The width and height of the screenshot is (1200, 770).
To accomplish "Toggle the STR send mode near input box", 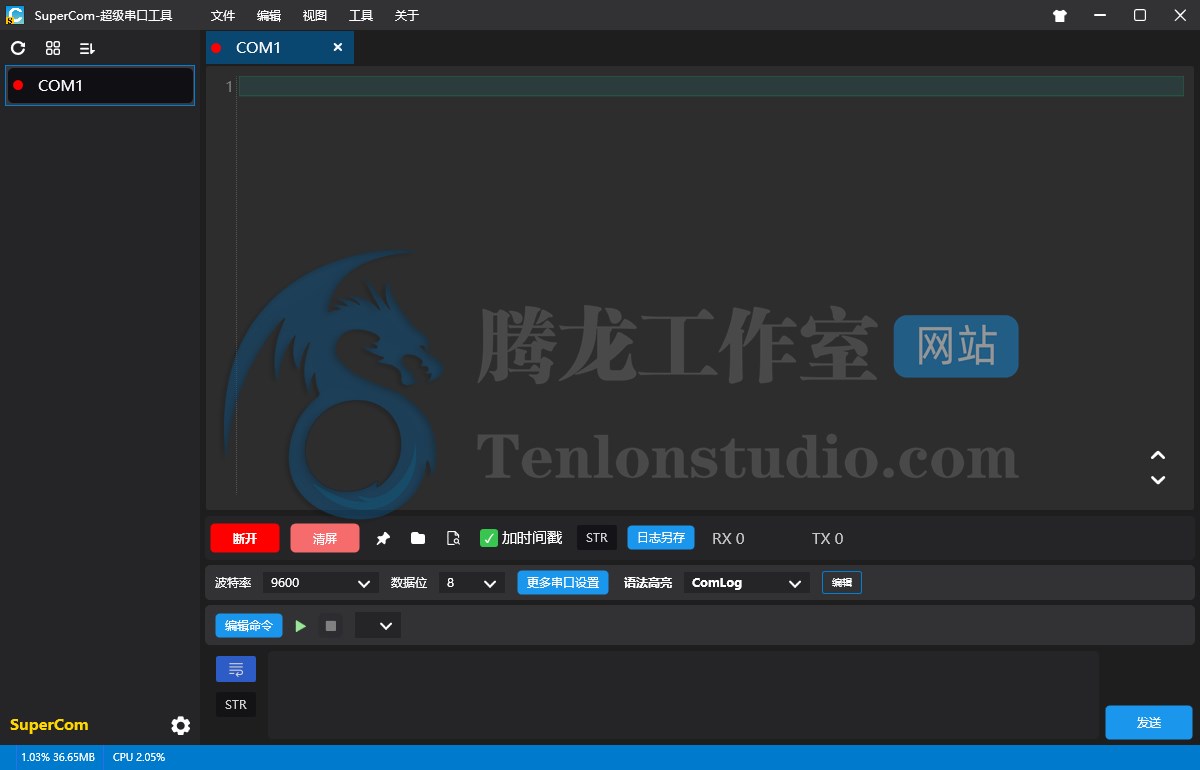I will (236, 704).
